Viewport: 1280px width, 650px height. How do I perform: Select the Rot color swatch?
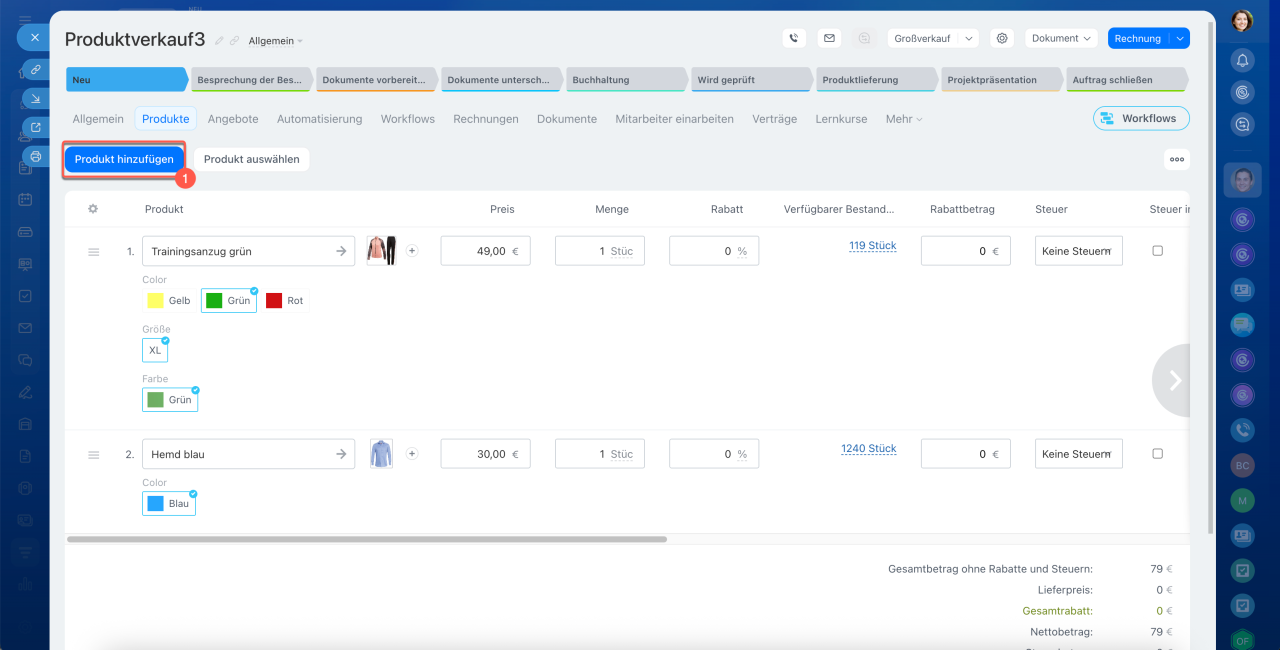point(286,301)
